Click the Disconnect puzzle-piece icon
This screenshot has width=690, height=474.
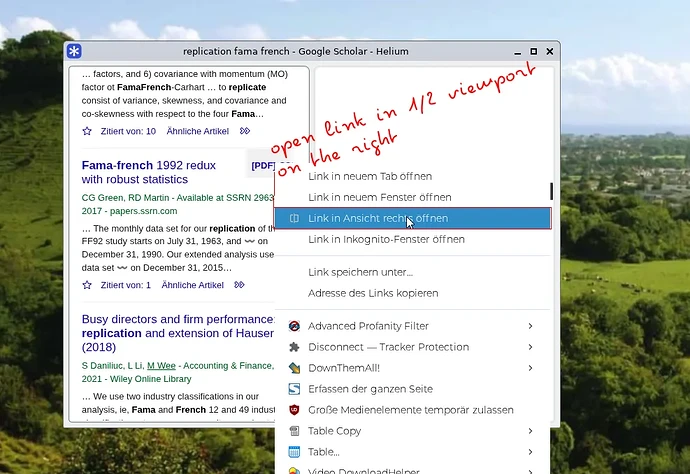[x=294, y=347]
